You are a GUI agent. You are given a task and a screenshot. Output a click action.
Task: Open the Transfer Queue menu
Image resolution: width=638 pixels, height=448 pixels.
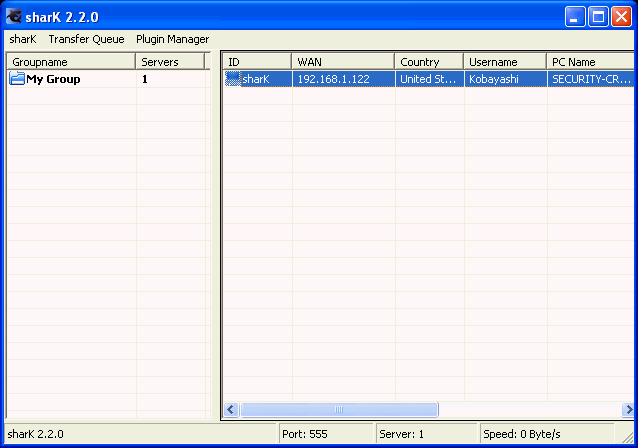(x=86, y=39)
